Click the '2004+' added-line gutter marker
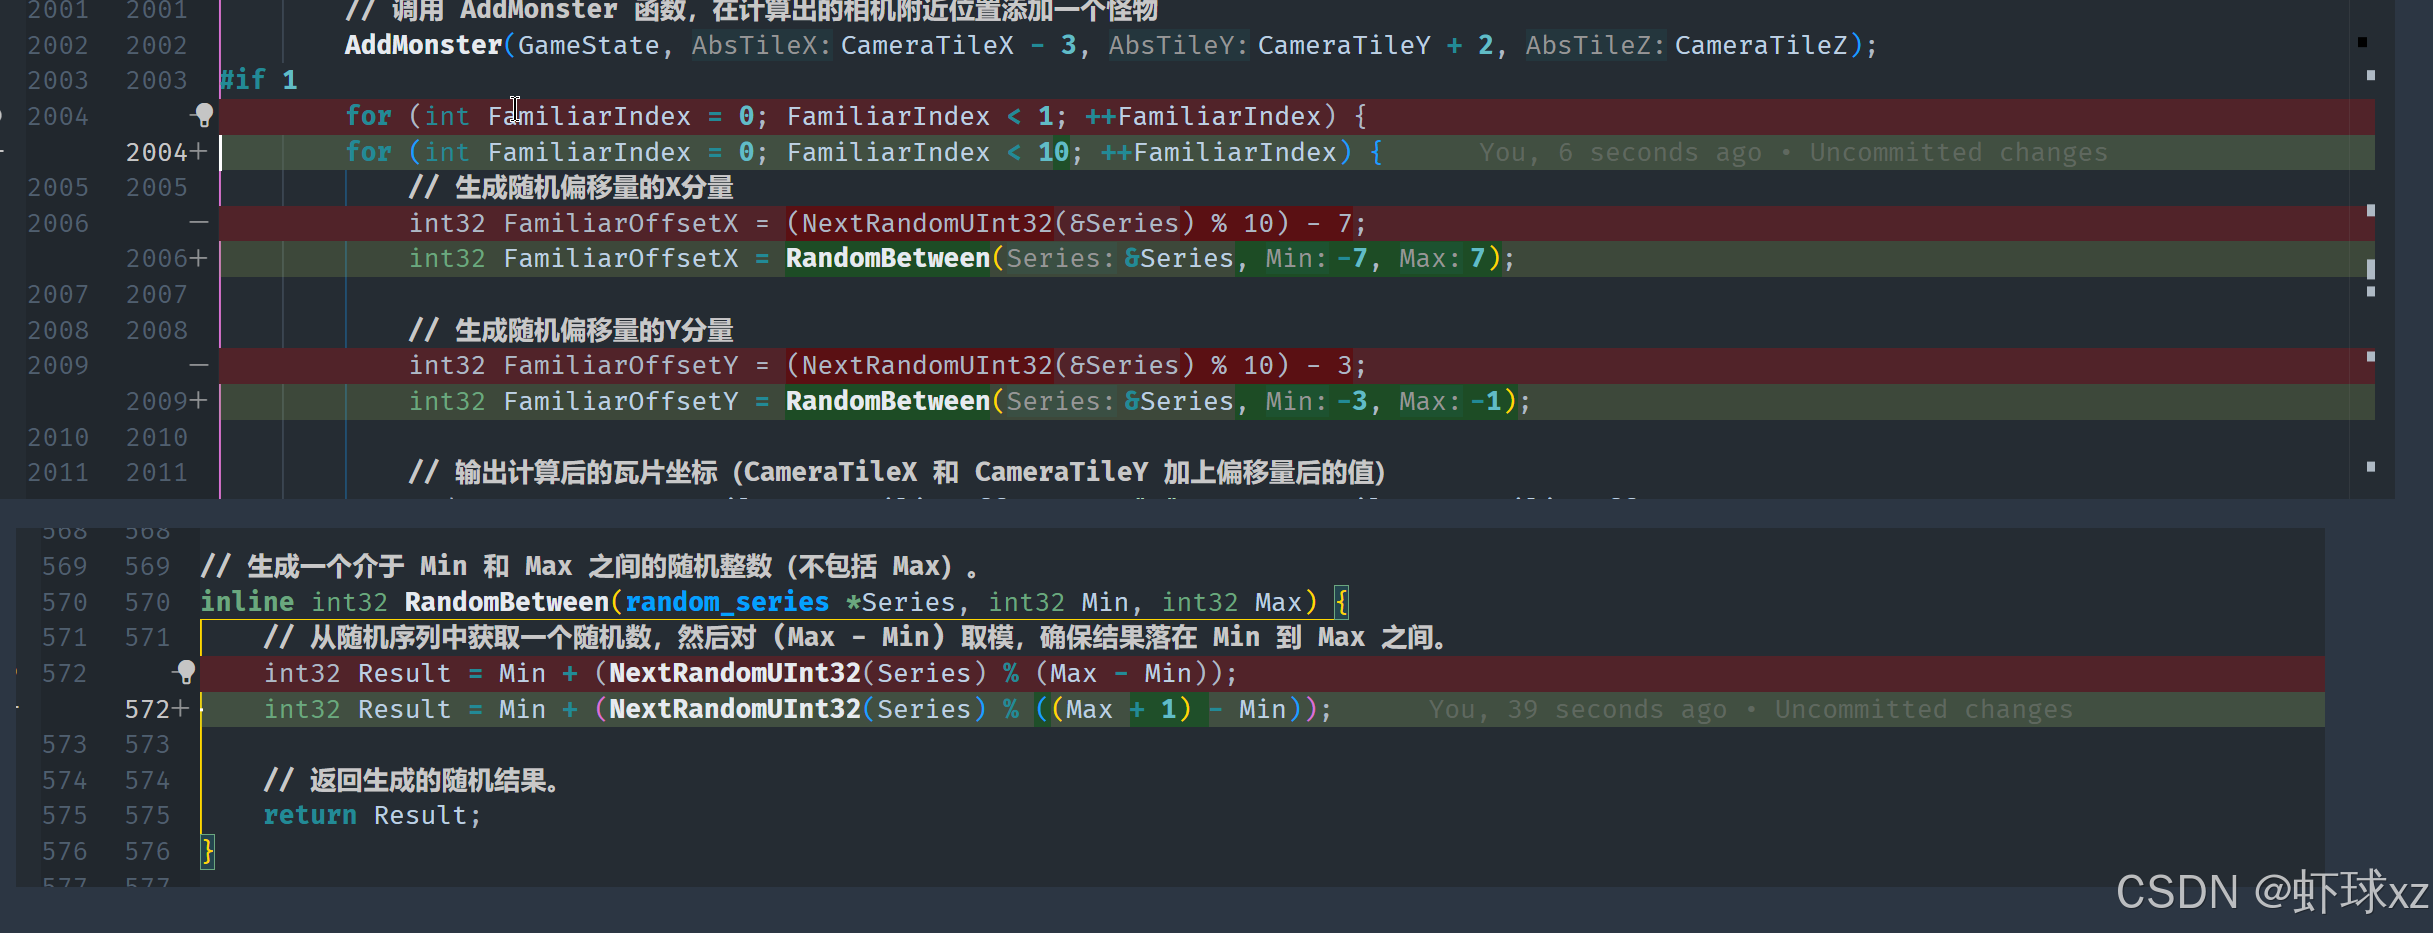 [x=166, y=152]
